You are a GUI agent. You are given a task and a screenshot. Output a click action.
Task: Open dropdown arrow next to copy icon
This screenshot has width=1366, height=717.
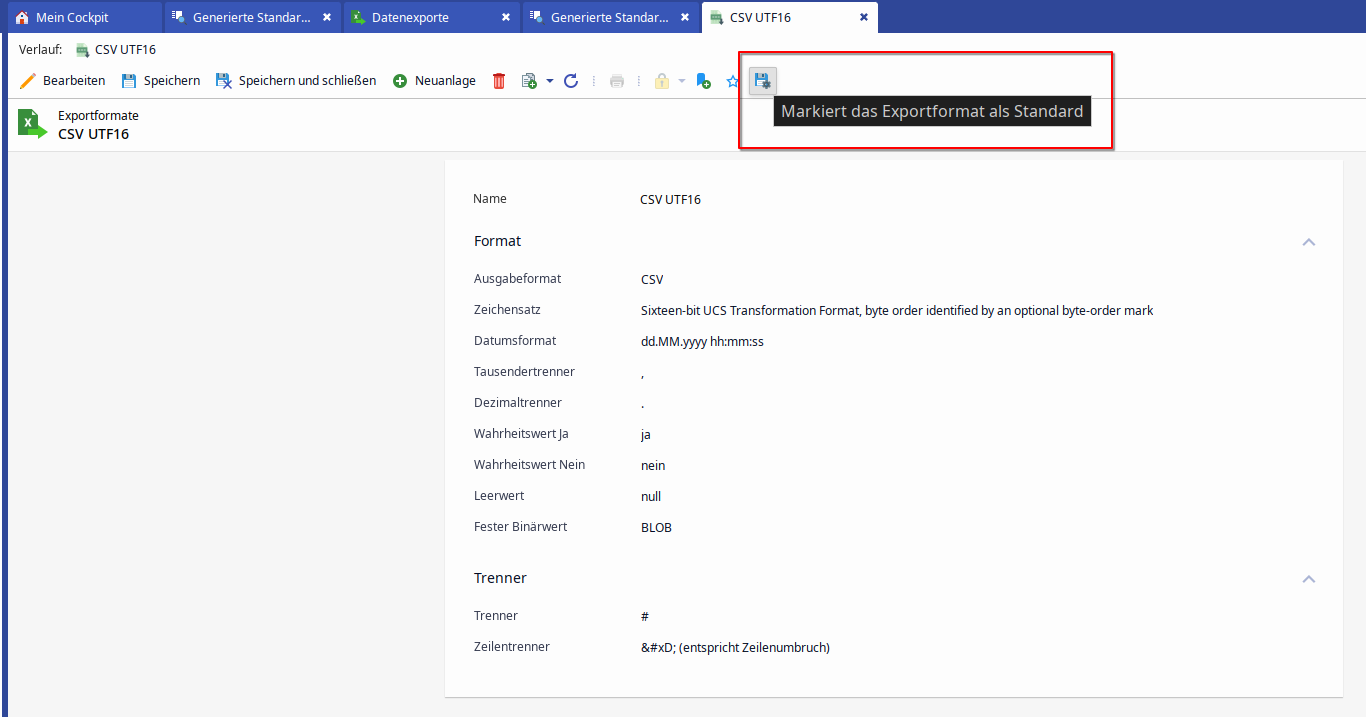[550, 81]
